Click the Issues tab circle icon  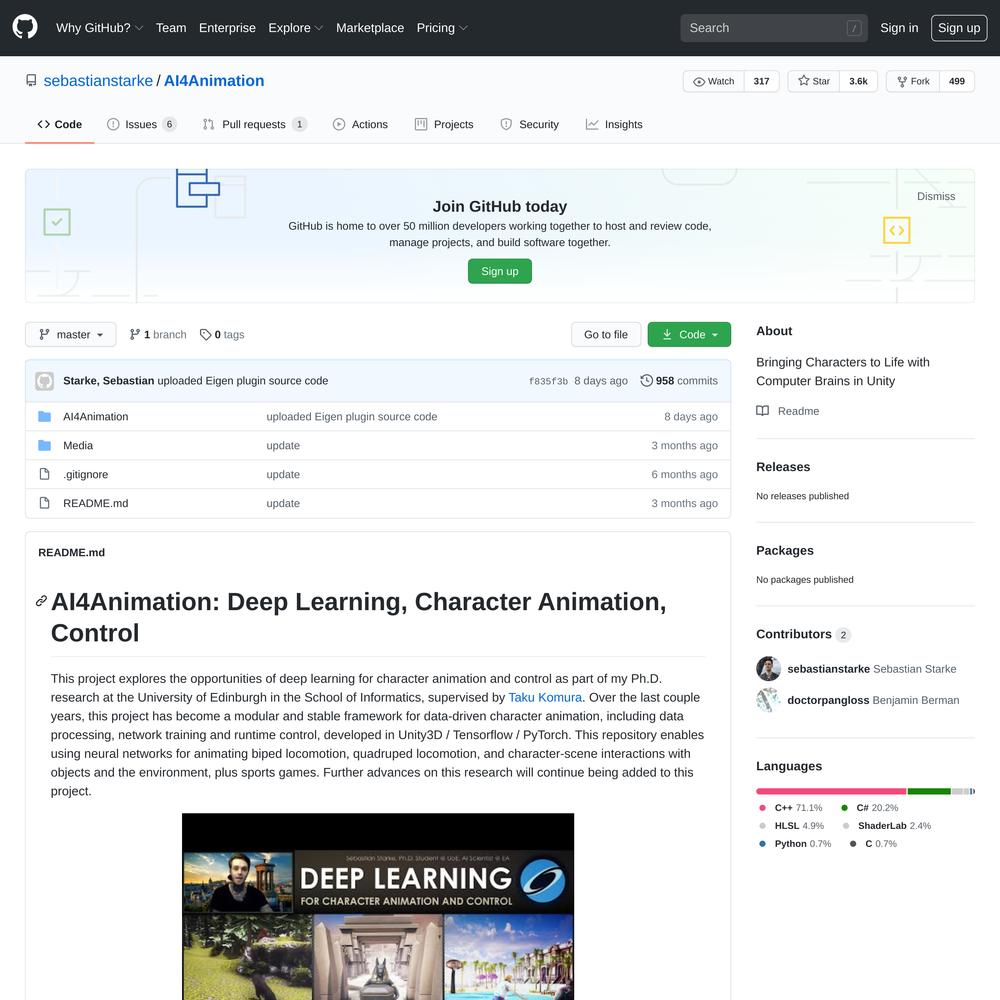point(113,124)
